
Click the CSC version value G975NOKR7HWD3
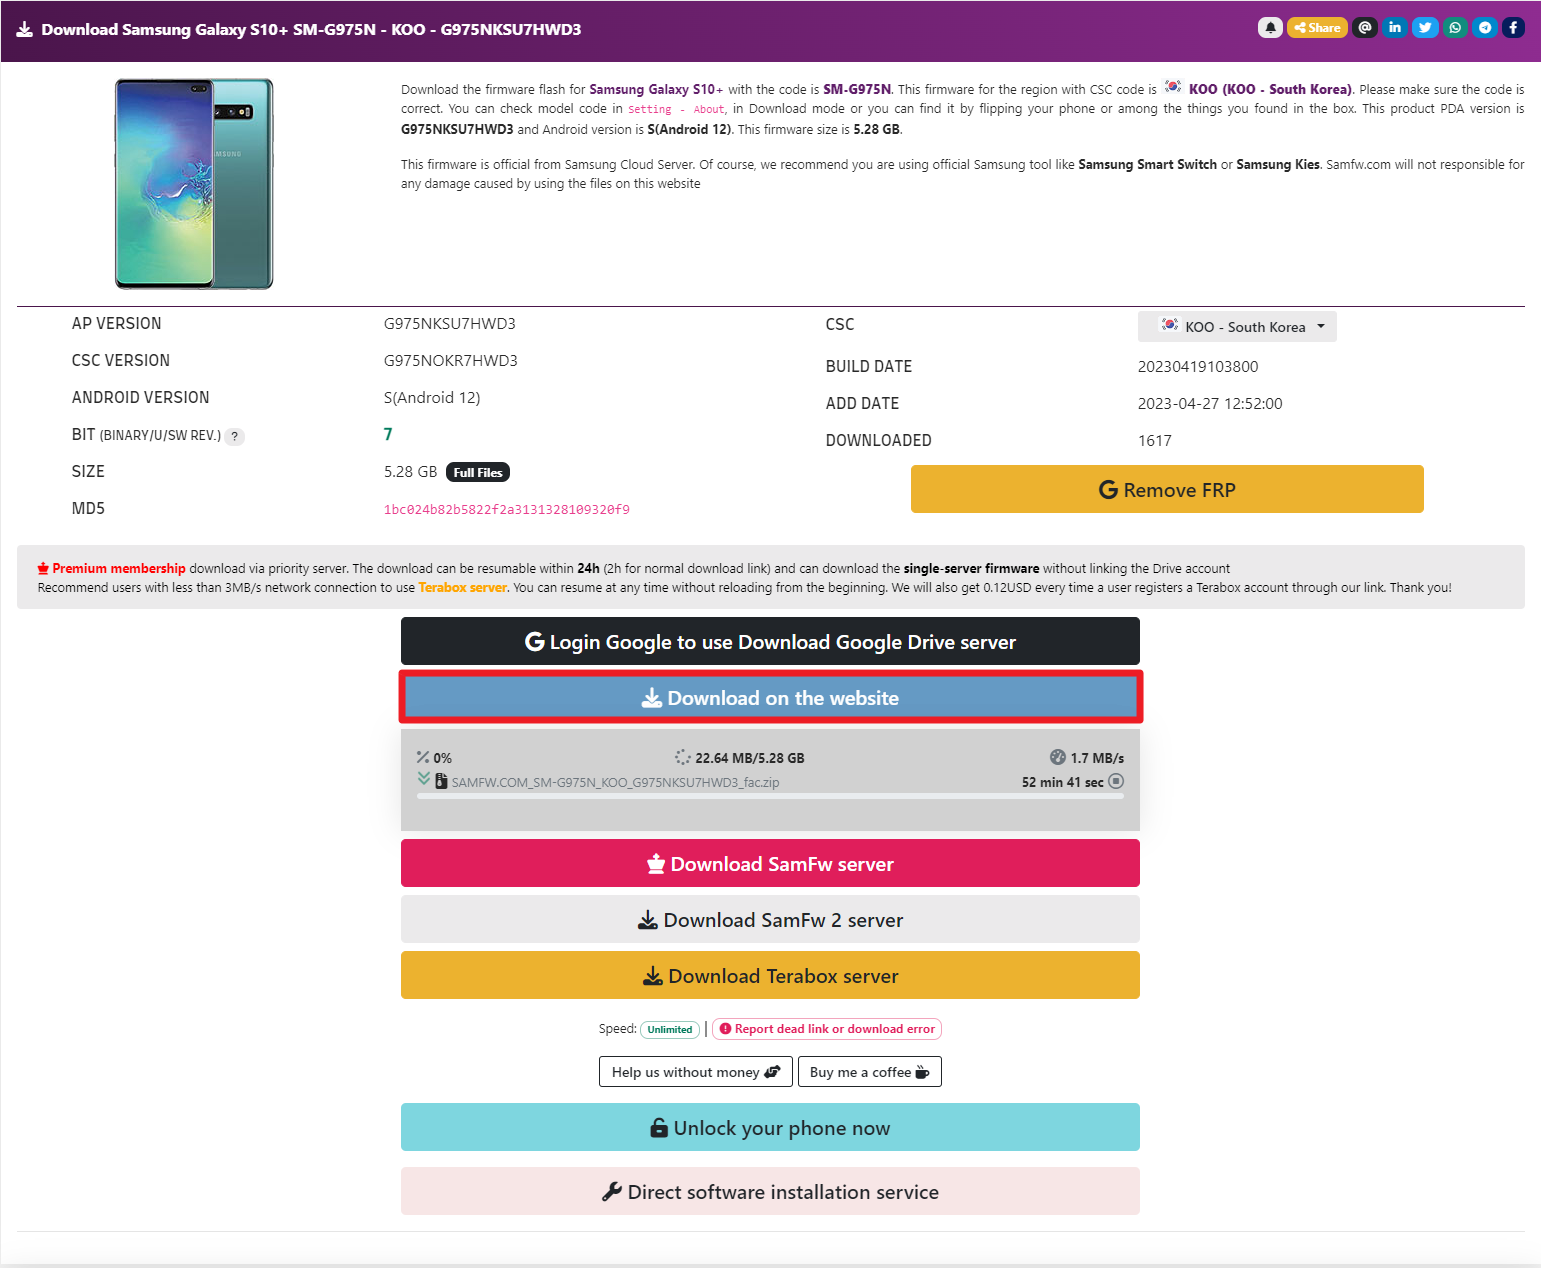451,361
